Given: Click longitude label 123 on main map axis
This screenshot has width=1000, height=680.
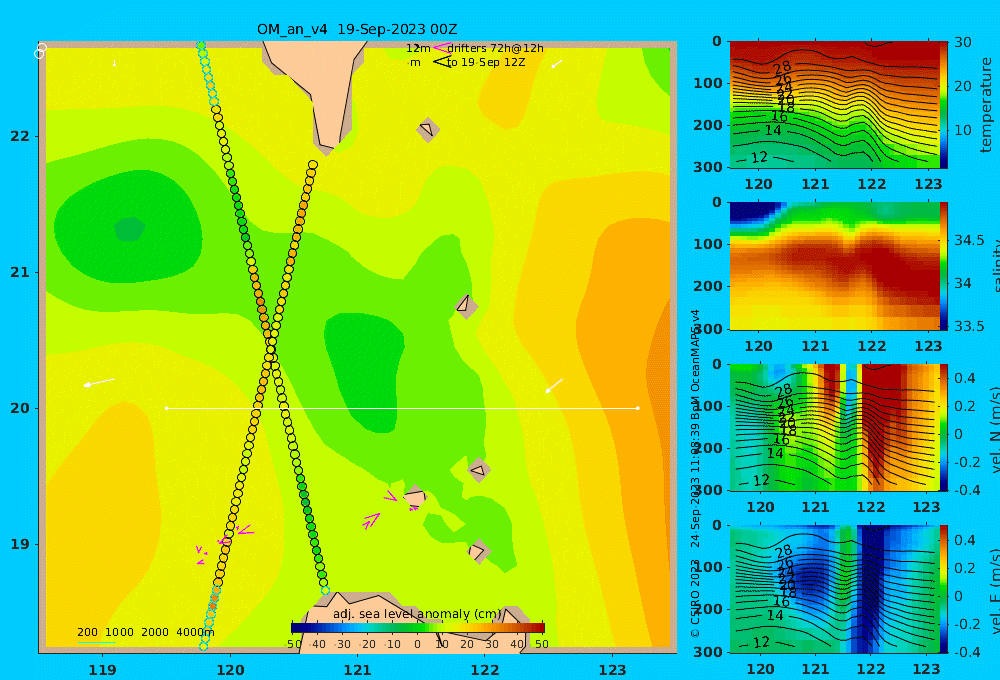Looking at the screenshot, I should pos(613,670).
